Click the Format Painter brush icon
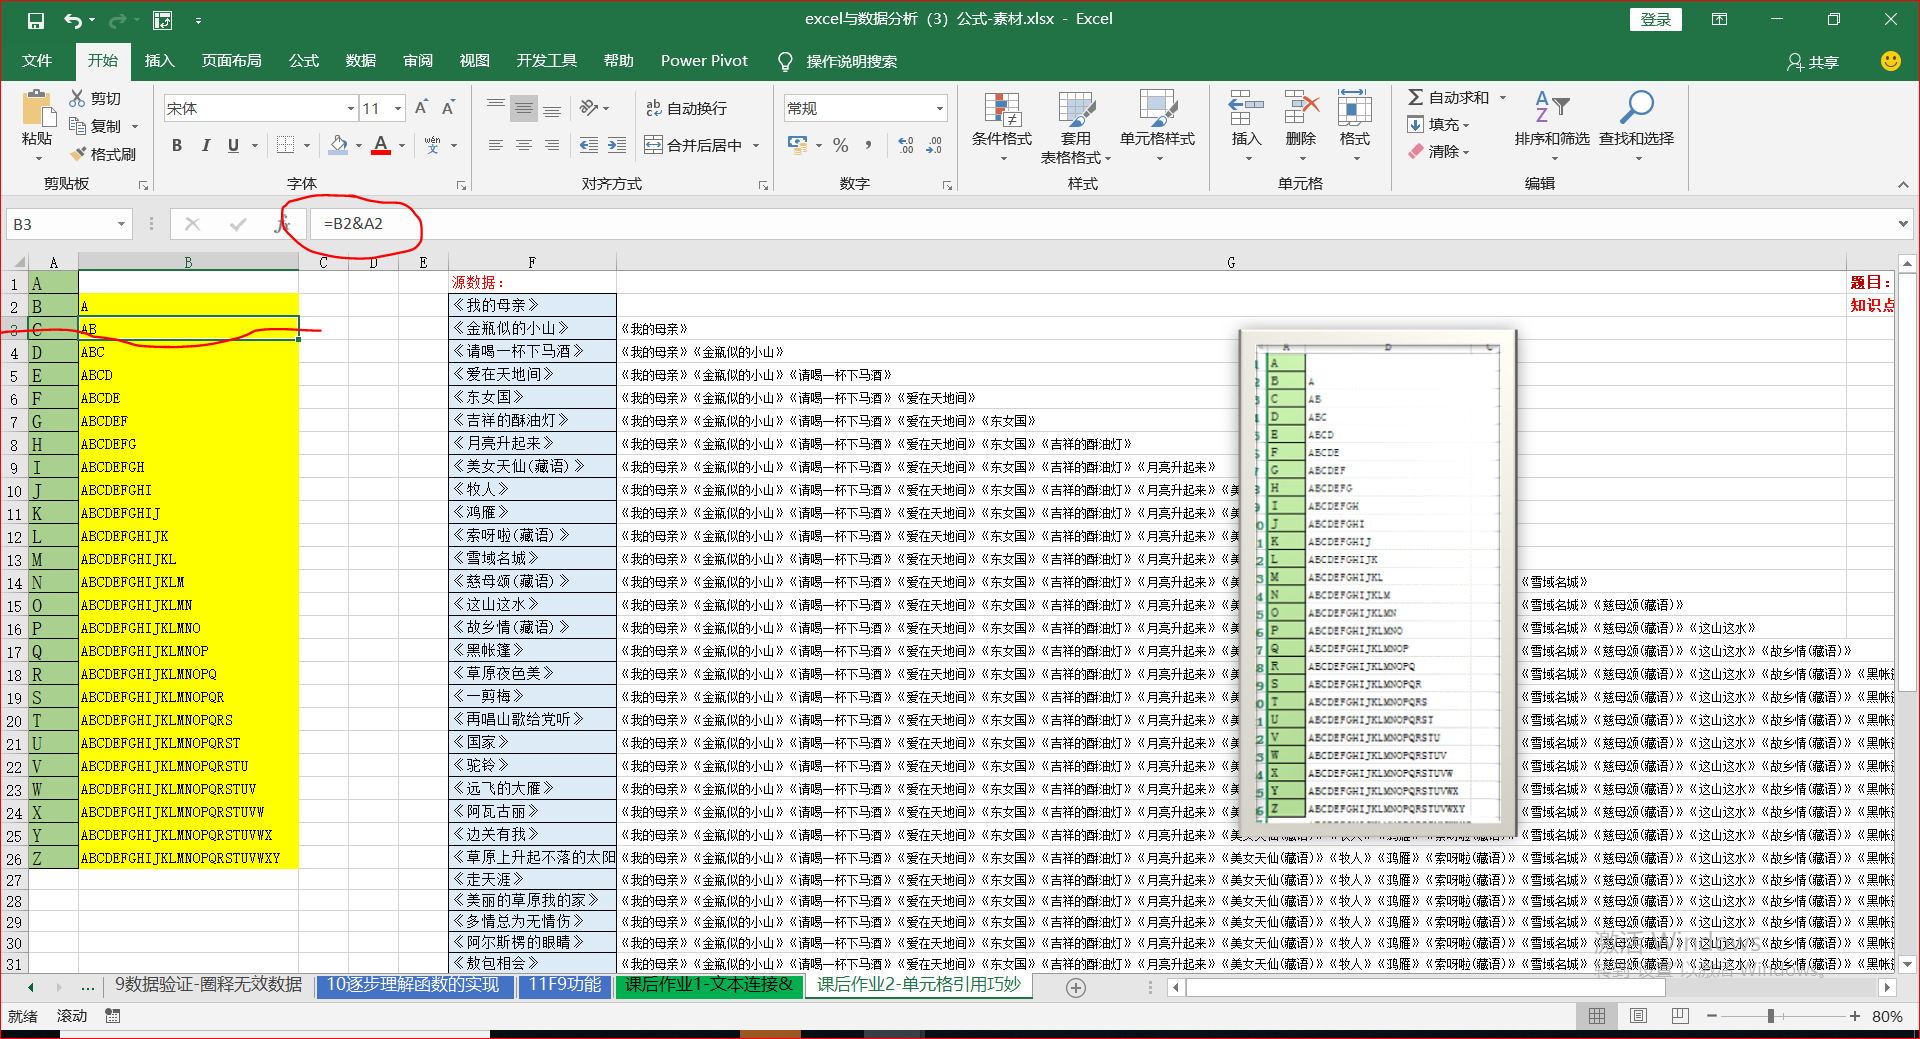The width and height of the screenshot is (1920, 1039). point(78,154)
